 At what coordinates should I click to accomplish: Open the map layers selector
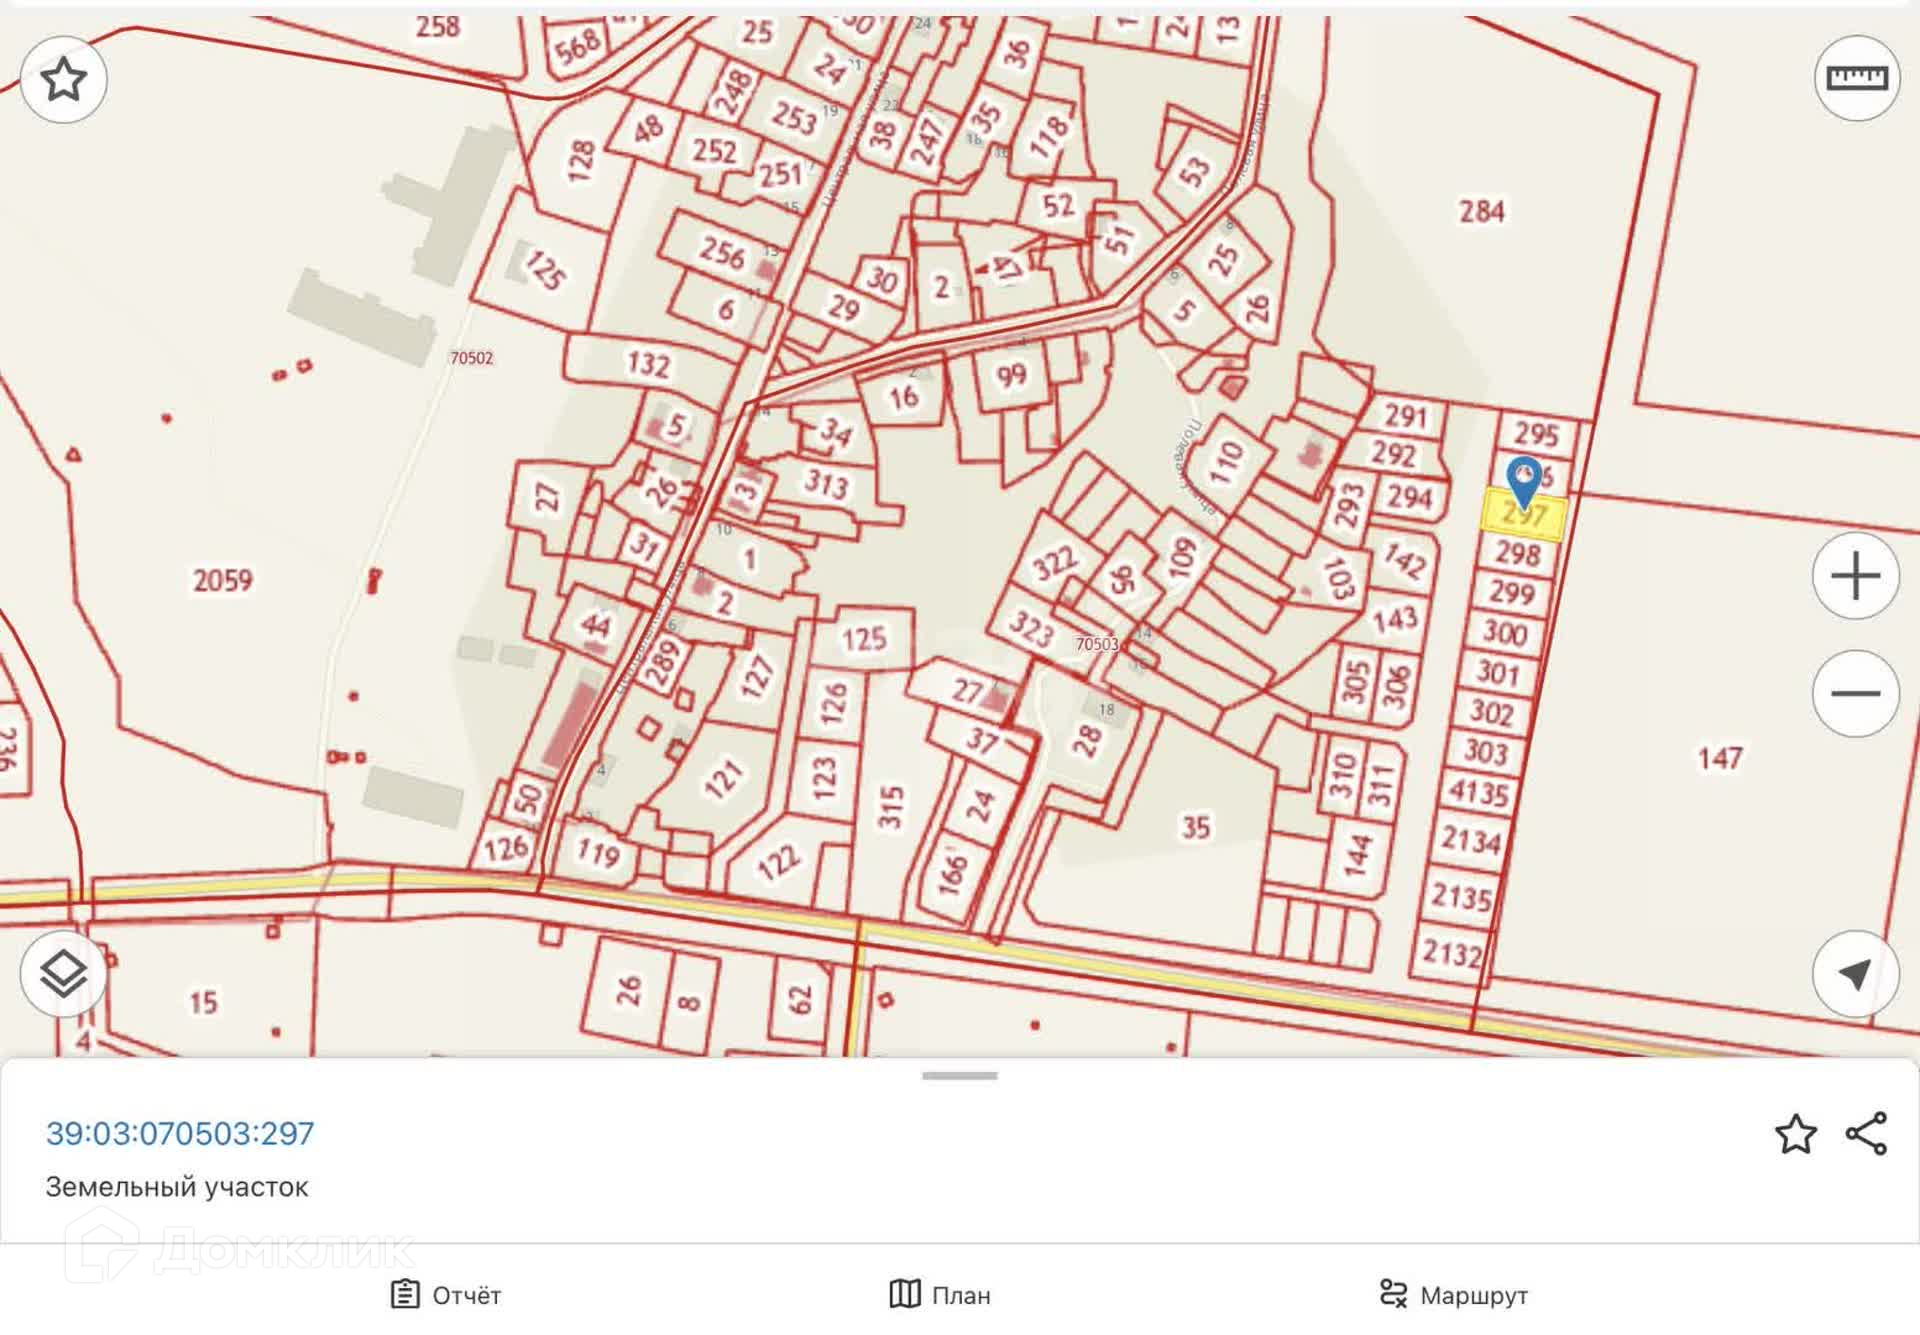click(x=64, y=973)
